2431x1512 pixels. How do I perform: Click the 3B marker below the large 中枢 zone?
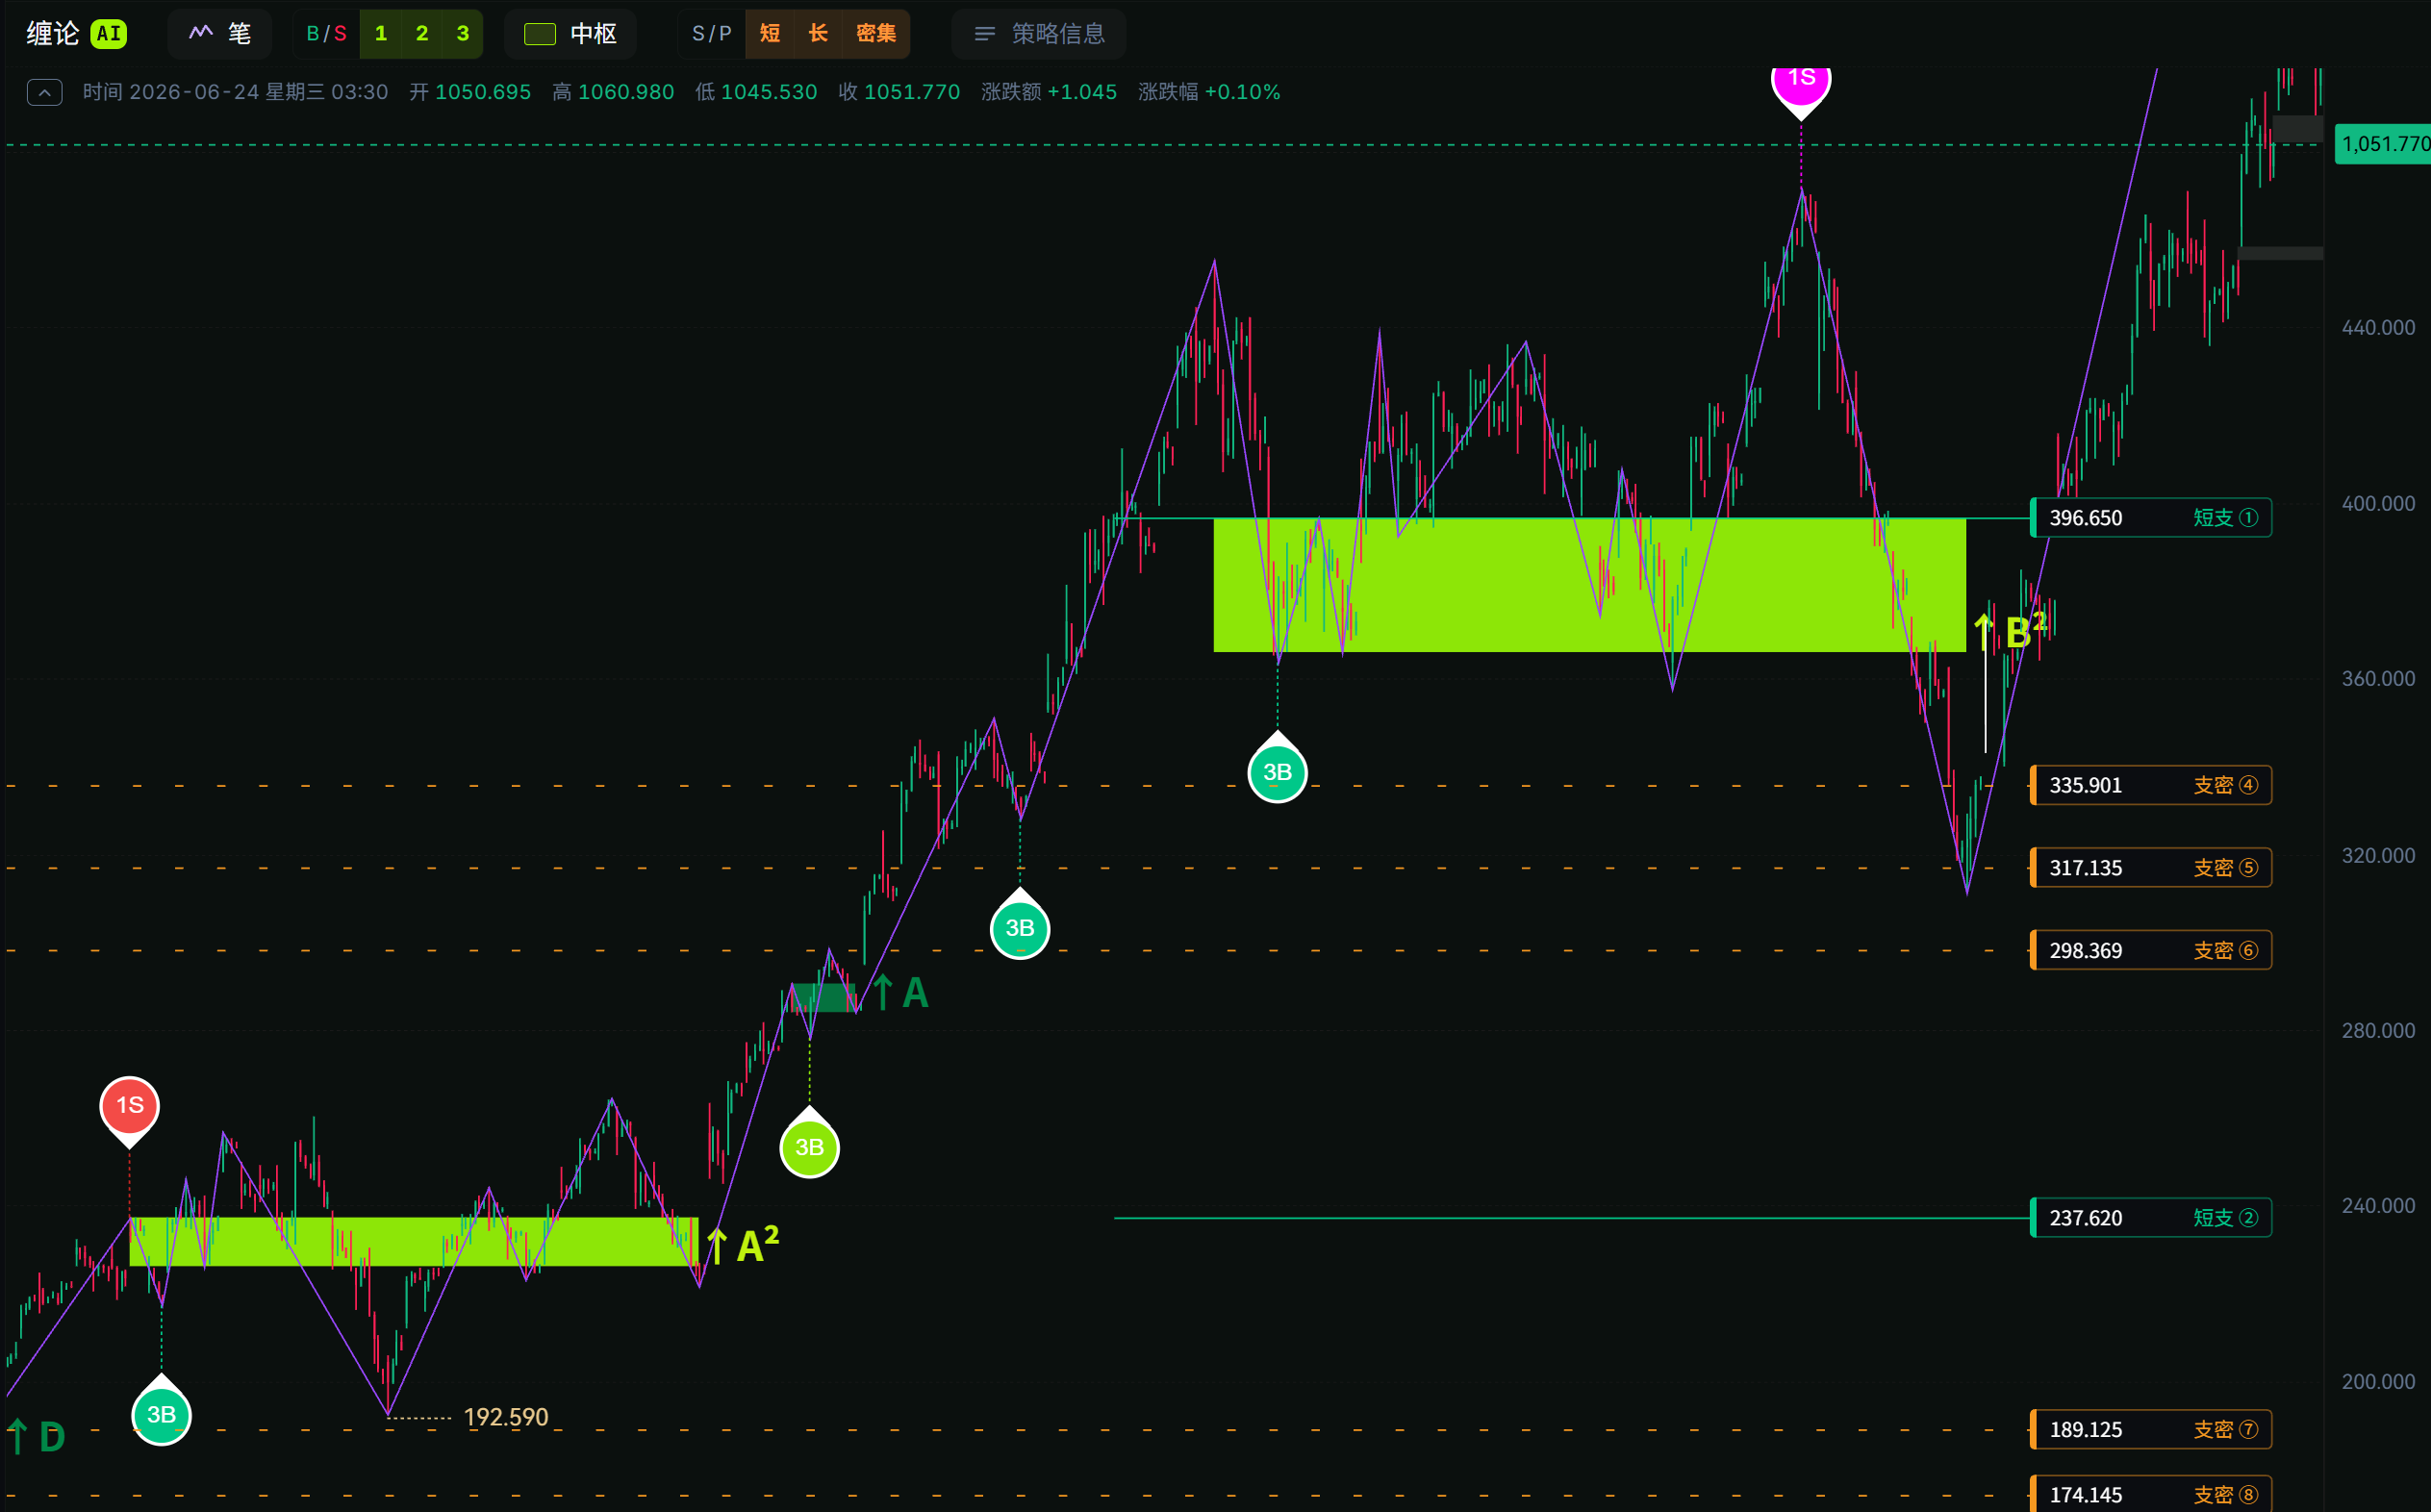coord(1277,771)
